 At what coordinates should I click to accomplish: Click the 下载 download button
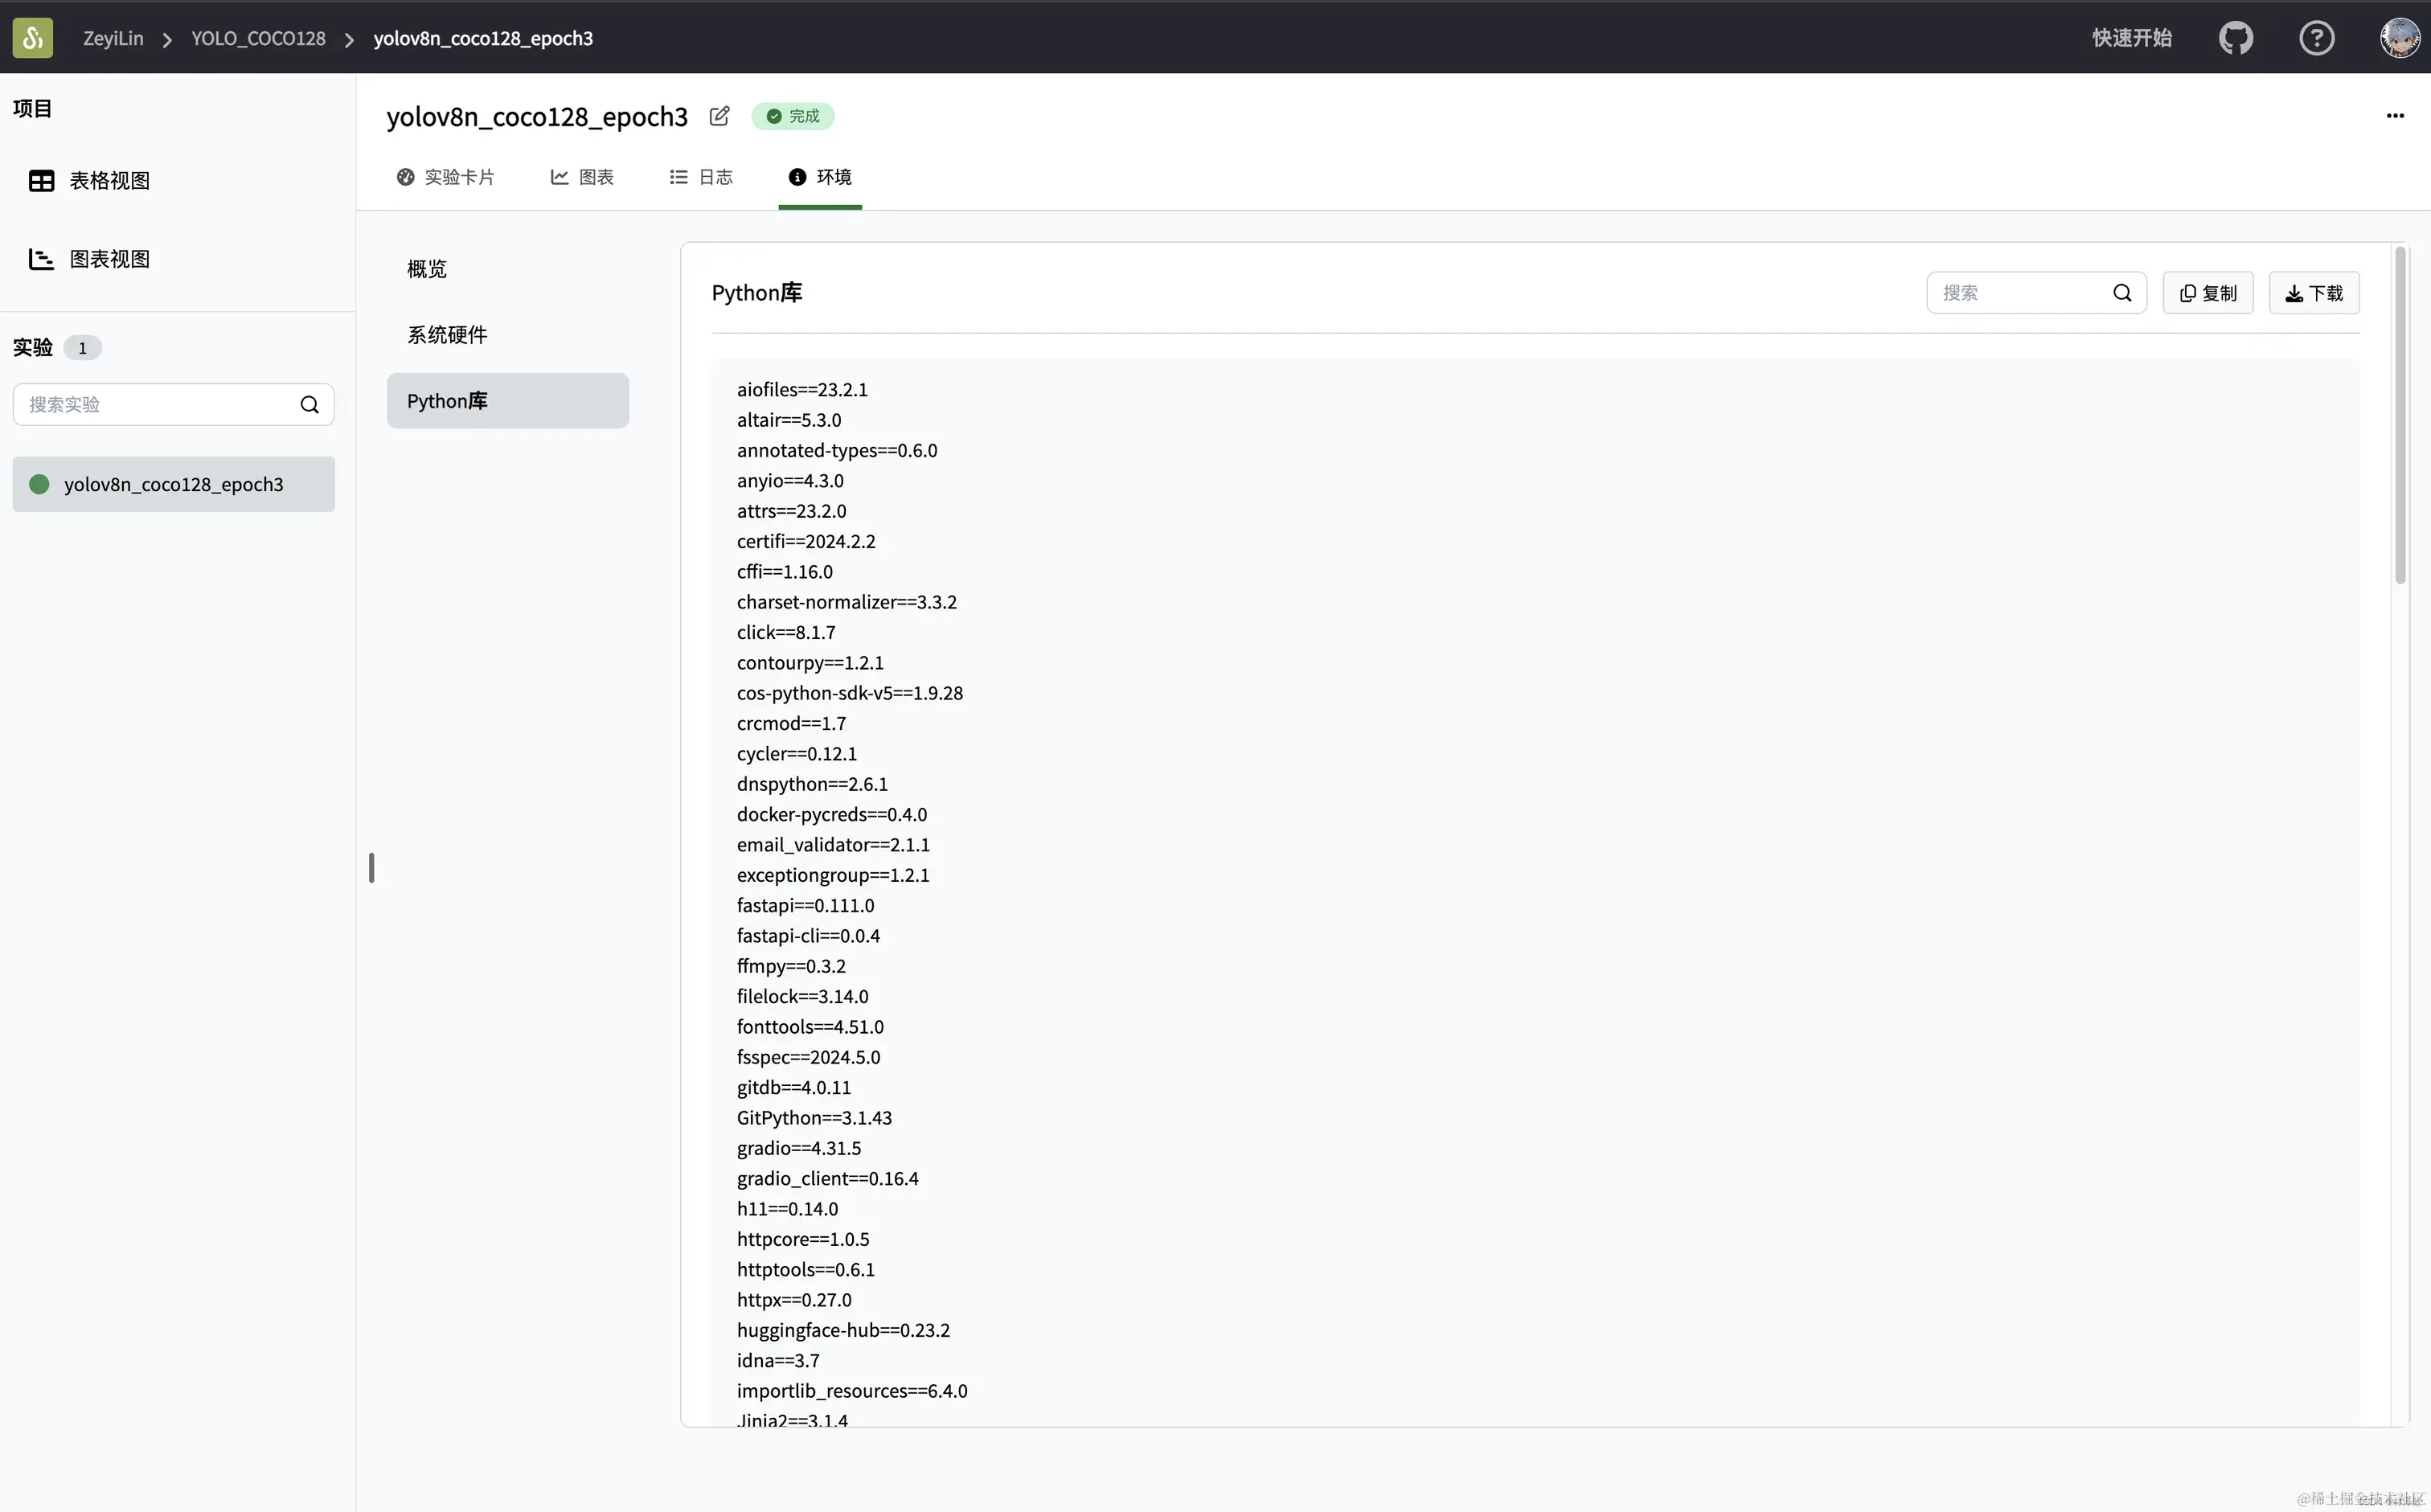[x=2313, y=293]
